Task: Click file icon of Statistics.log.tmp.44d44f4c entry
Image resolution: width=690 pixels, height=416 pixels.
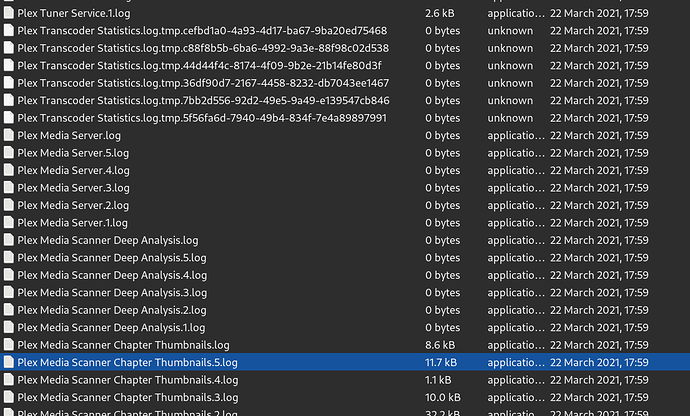Action: coord(8,65)
